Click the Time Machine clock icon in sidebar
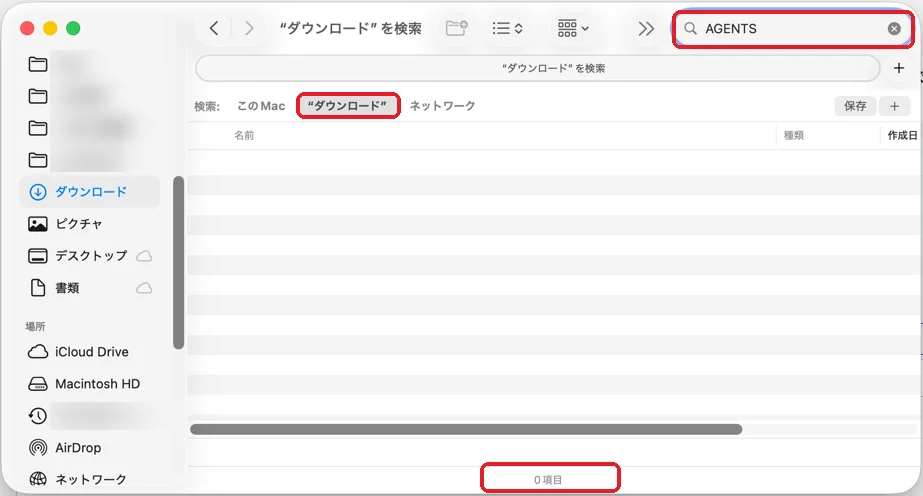The image size is (923, 496). 38,416
